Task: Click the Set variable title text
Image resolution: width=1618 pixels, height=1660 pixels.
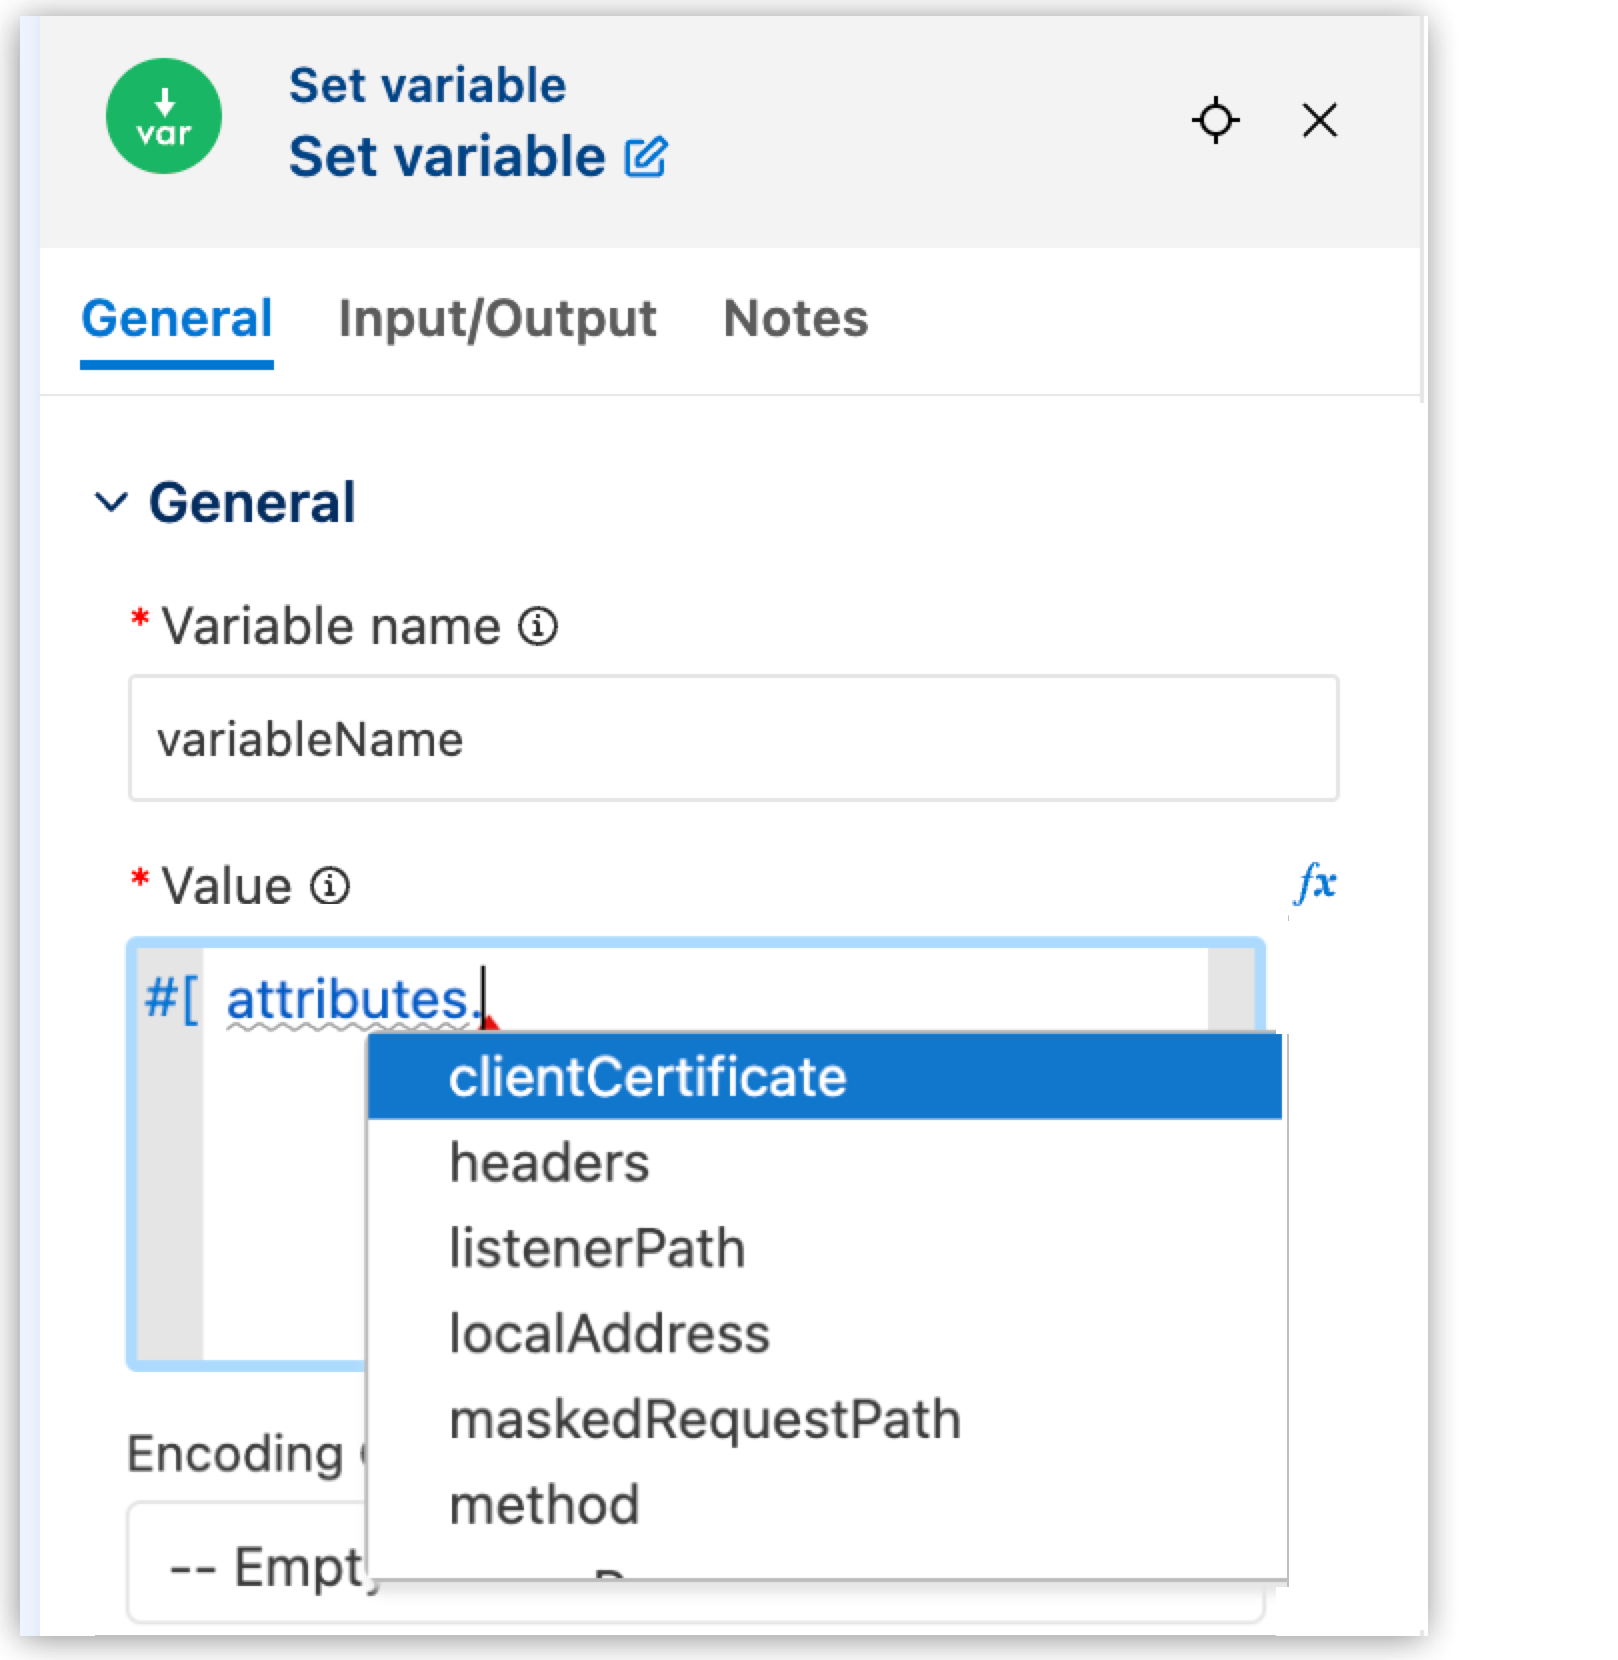Action: click(447, 157)
